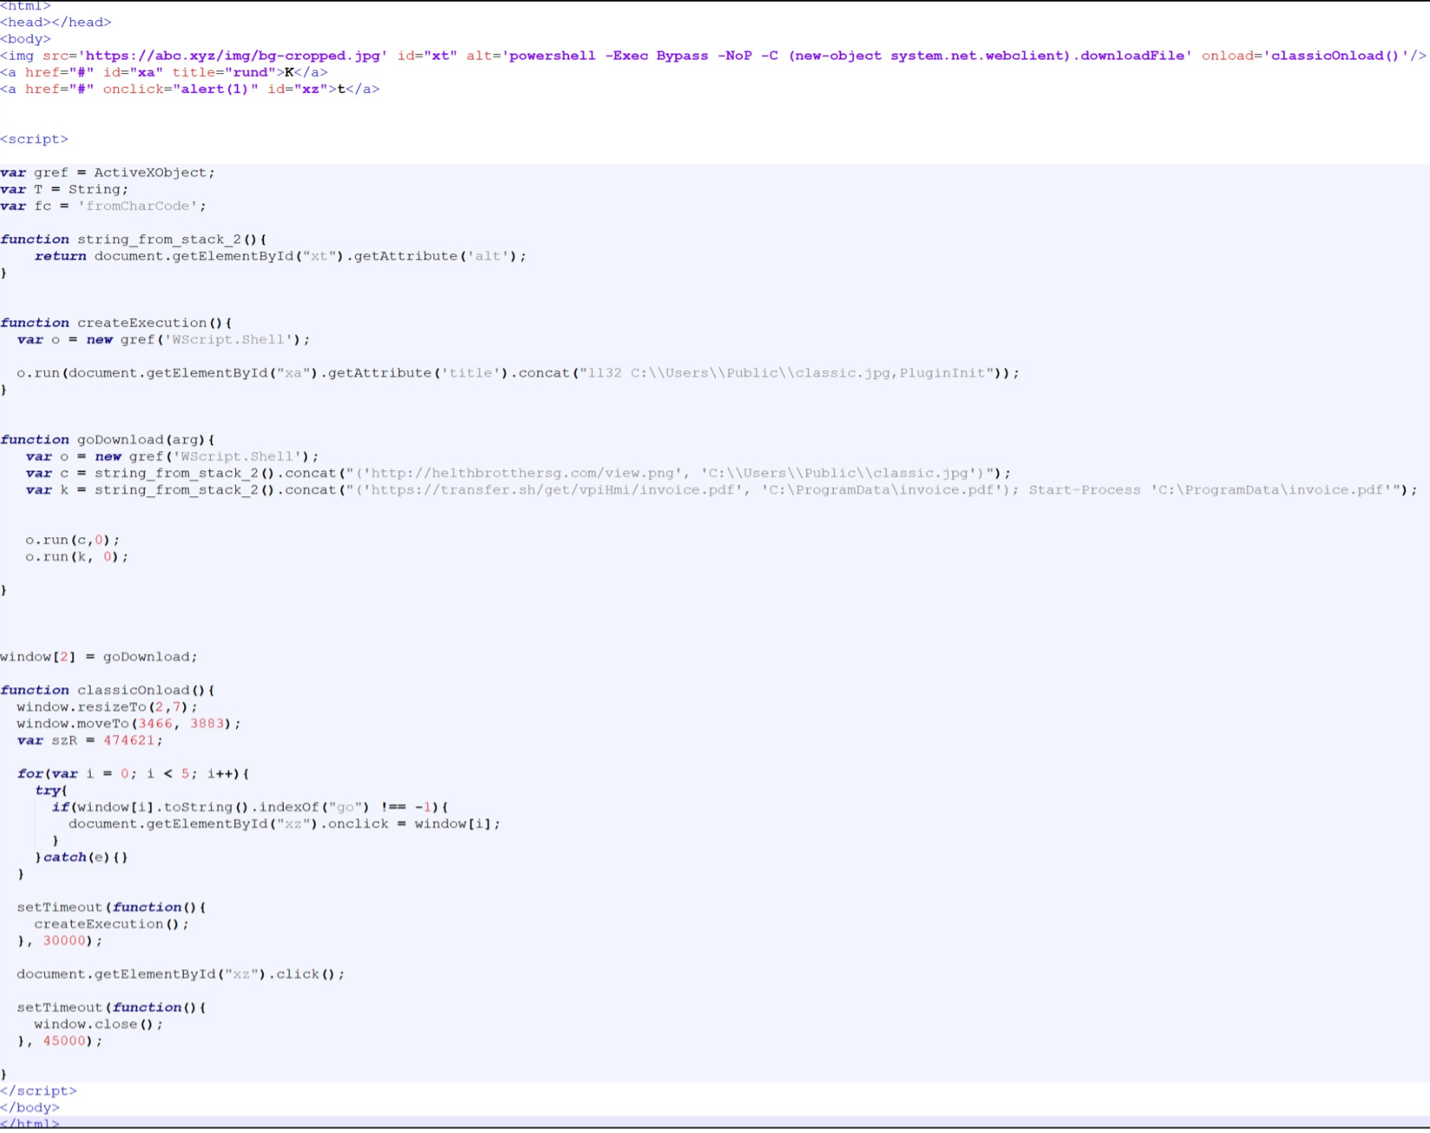Click the anchor line with onclick="alert(1)"

click(190, 89)
